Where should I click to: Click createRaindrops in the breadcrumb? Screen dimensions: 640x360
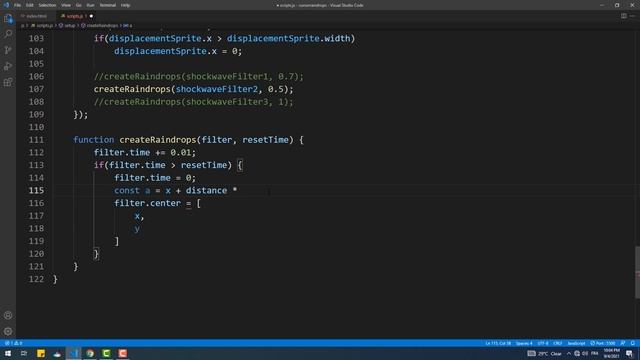click(x=102, y=25)
